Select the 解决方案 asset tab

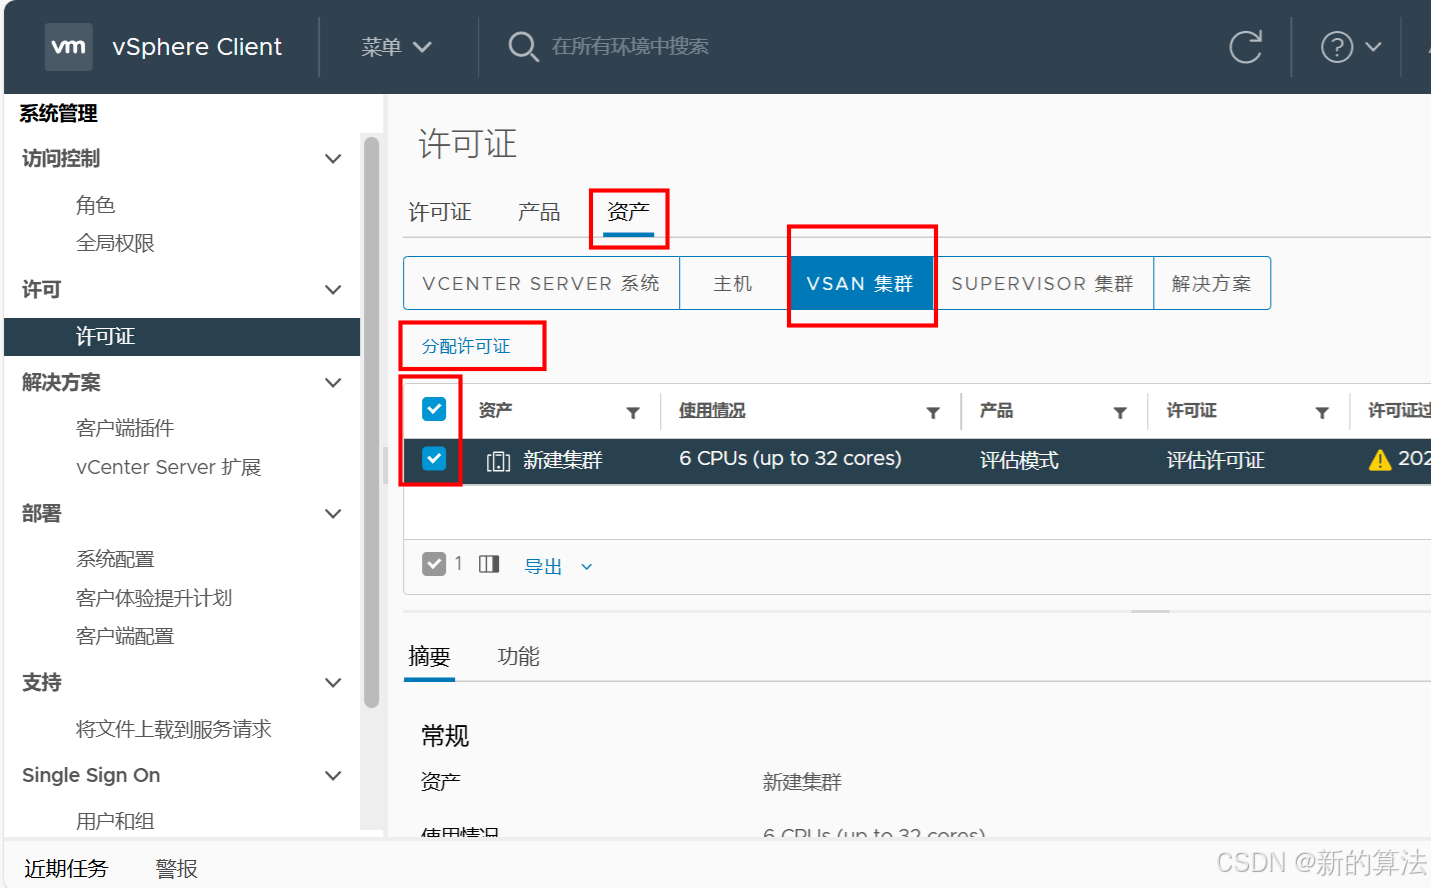(x=1212, y=284)
